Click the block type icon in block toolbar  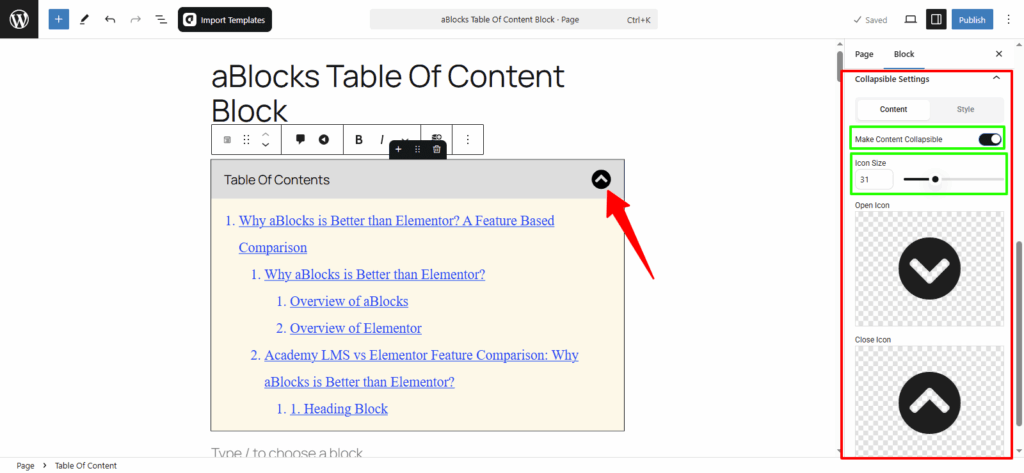pos(227,140)
